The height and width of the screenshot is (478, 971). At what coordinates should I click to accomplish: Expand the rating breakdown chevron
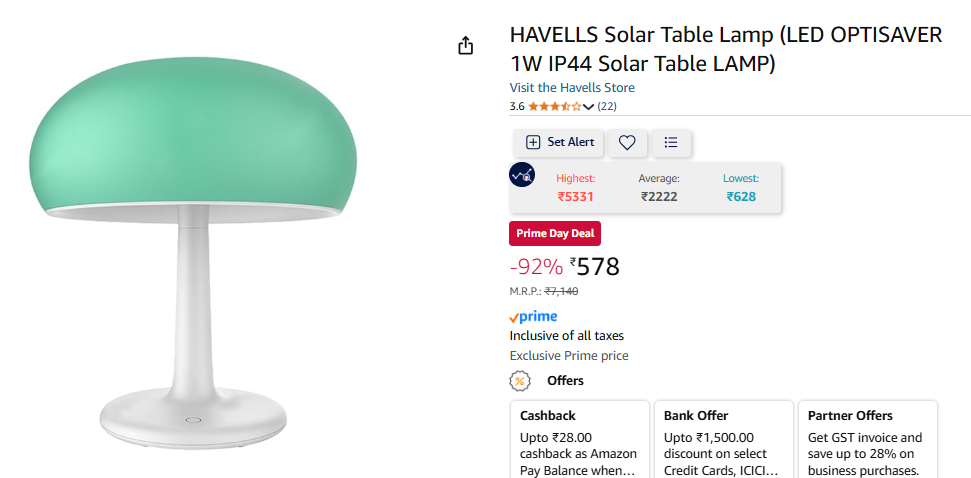(588, 107)
